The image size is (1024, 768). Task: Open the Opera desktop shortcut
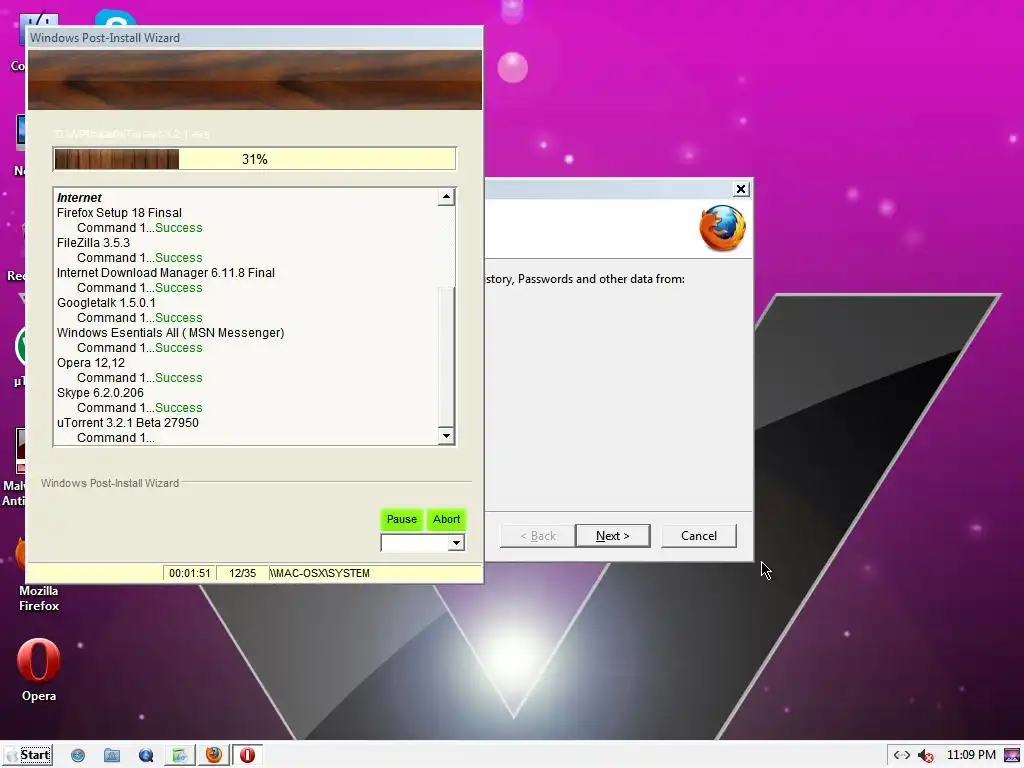click(39, 669)
